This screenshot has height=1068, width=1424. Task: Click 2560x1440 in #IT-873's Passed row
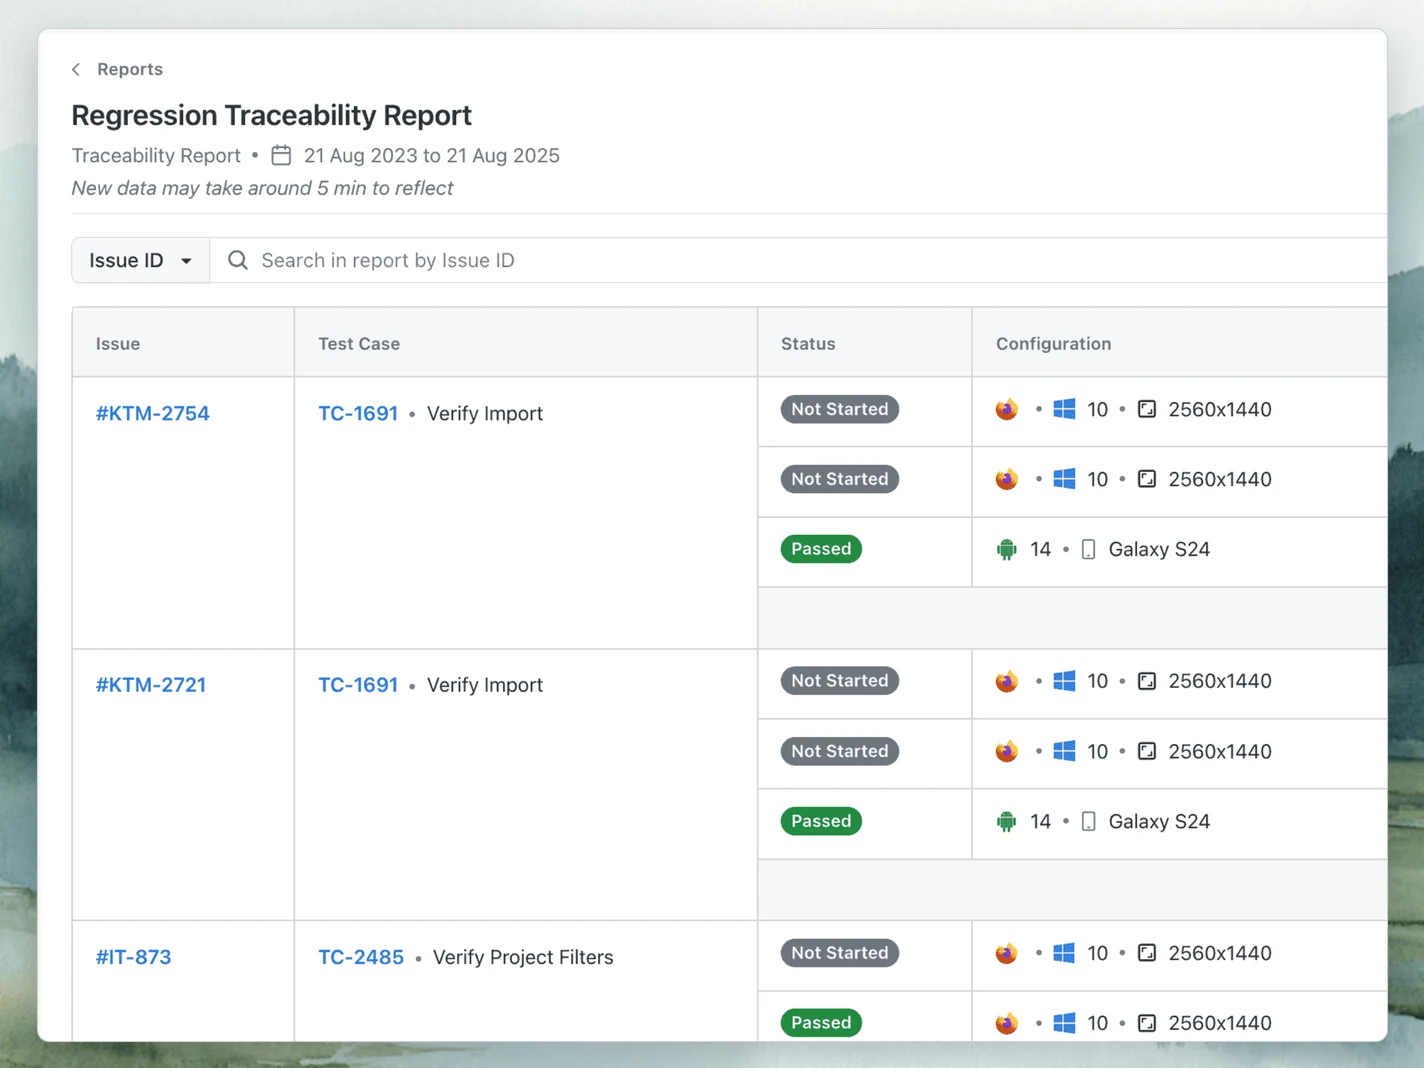(1220, 1023)
